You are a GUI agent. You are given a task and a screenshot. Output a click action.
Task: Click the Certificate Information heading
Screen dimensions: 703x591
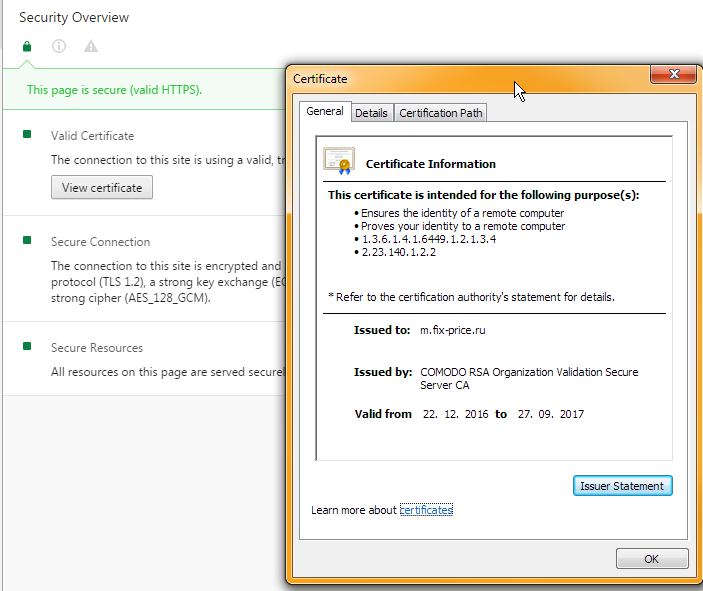pos(431,164)
